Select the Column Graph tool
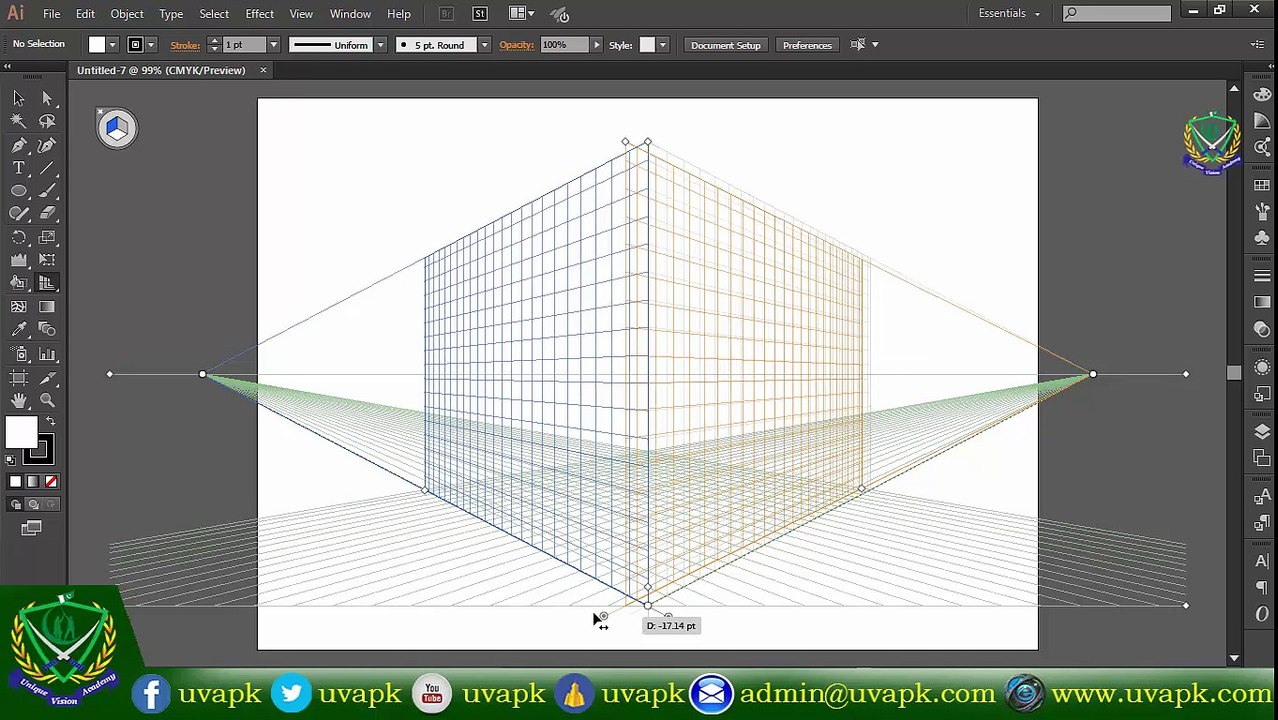 pyautogui.click(x=47, y=354)
